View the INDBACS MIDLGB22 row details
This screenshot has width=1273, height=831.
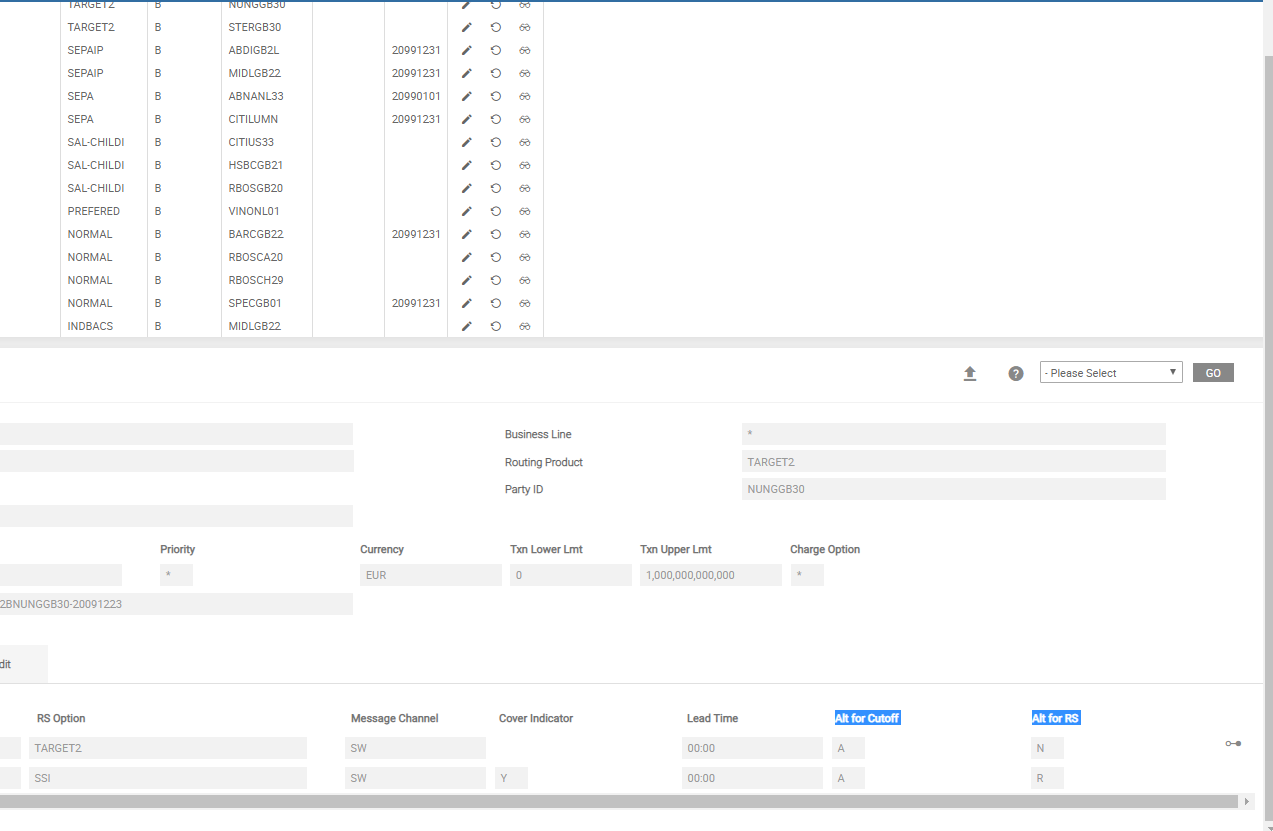coord(525,326)
